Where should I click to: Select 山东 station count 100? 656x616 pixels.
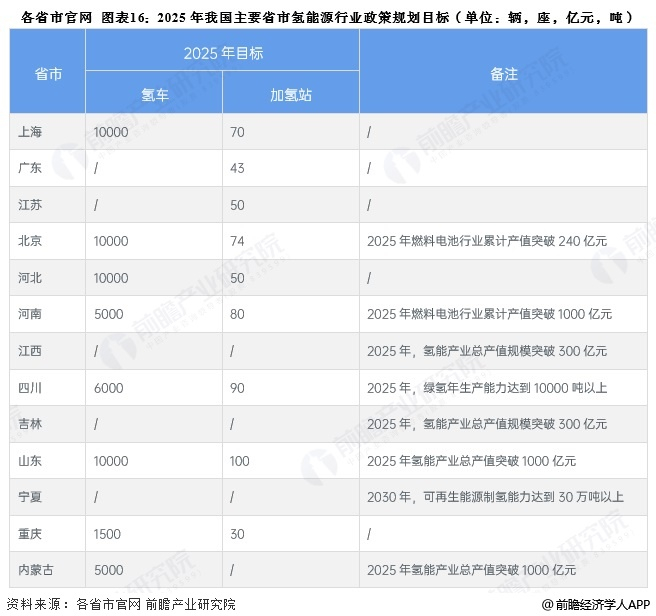[x=239, y=461]
